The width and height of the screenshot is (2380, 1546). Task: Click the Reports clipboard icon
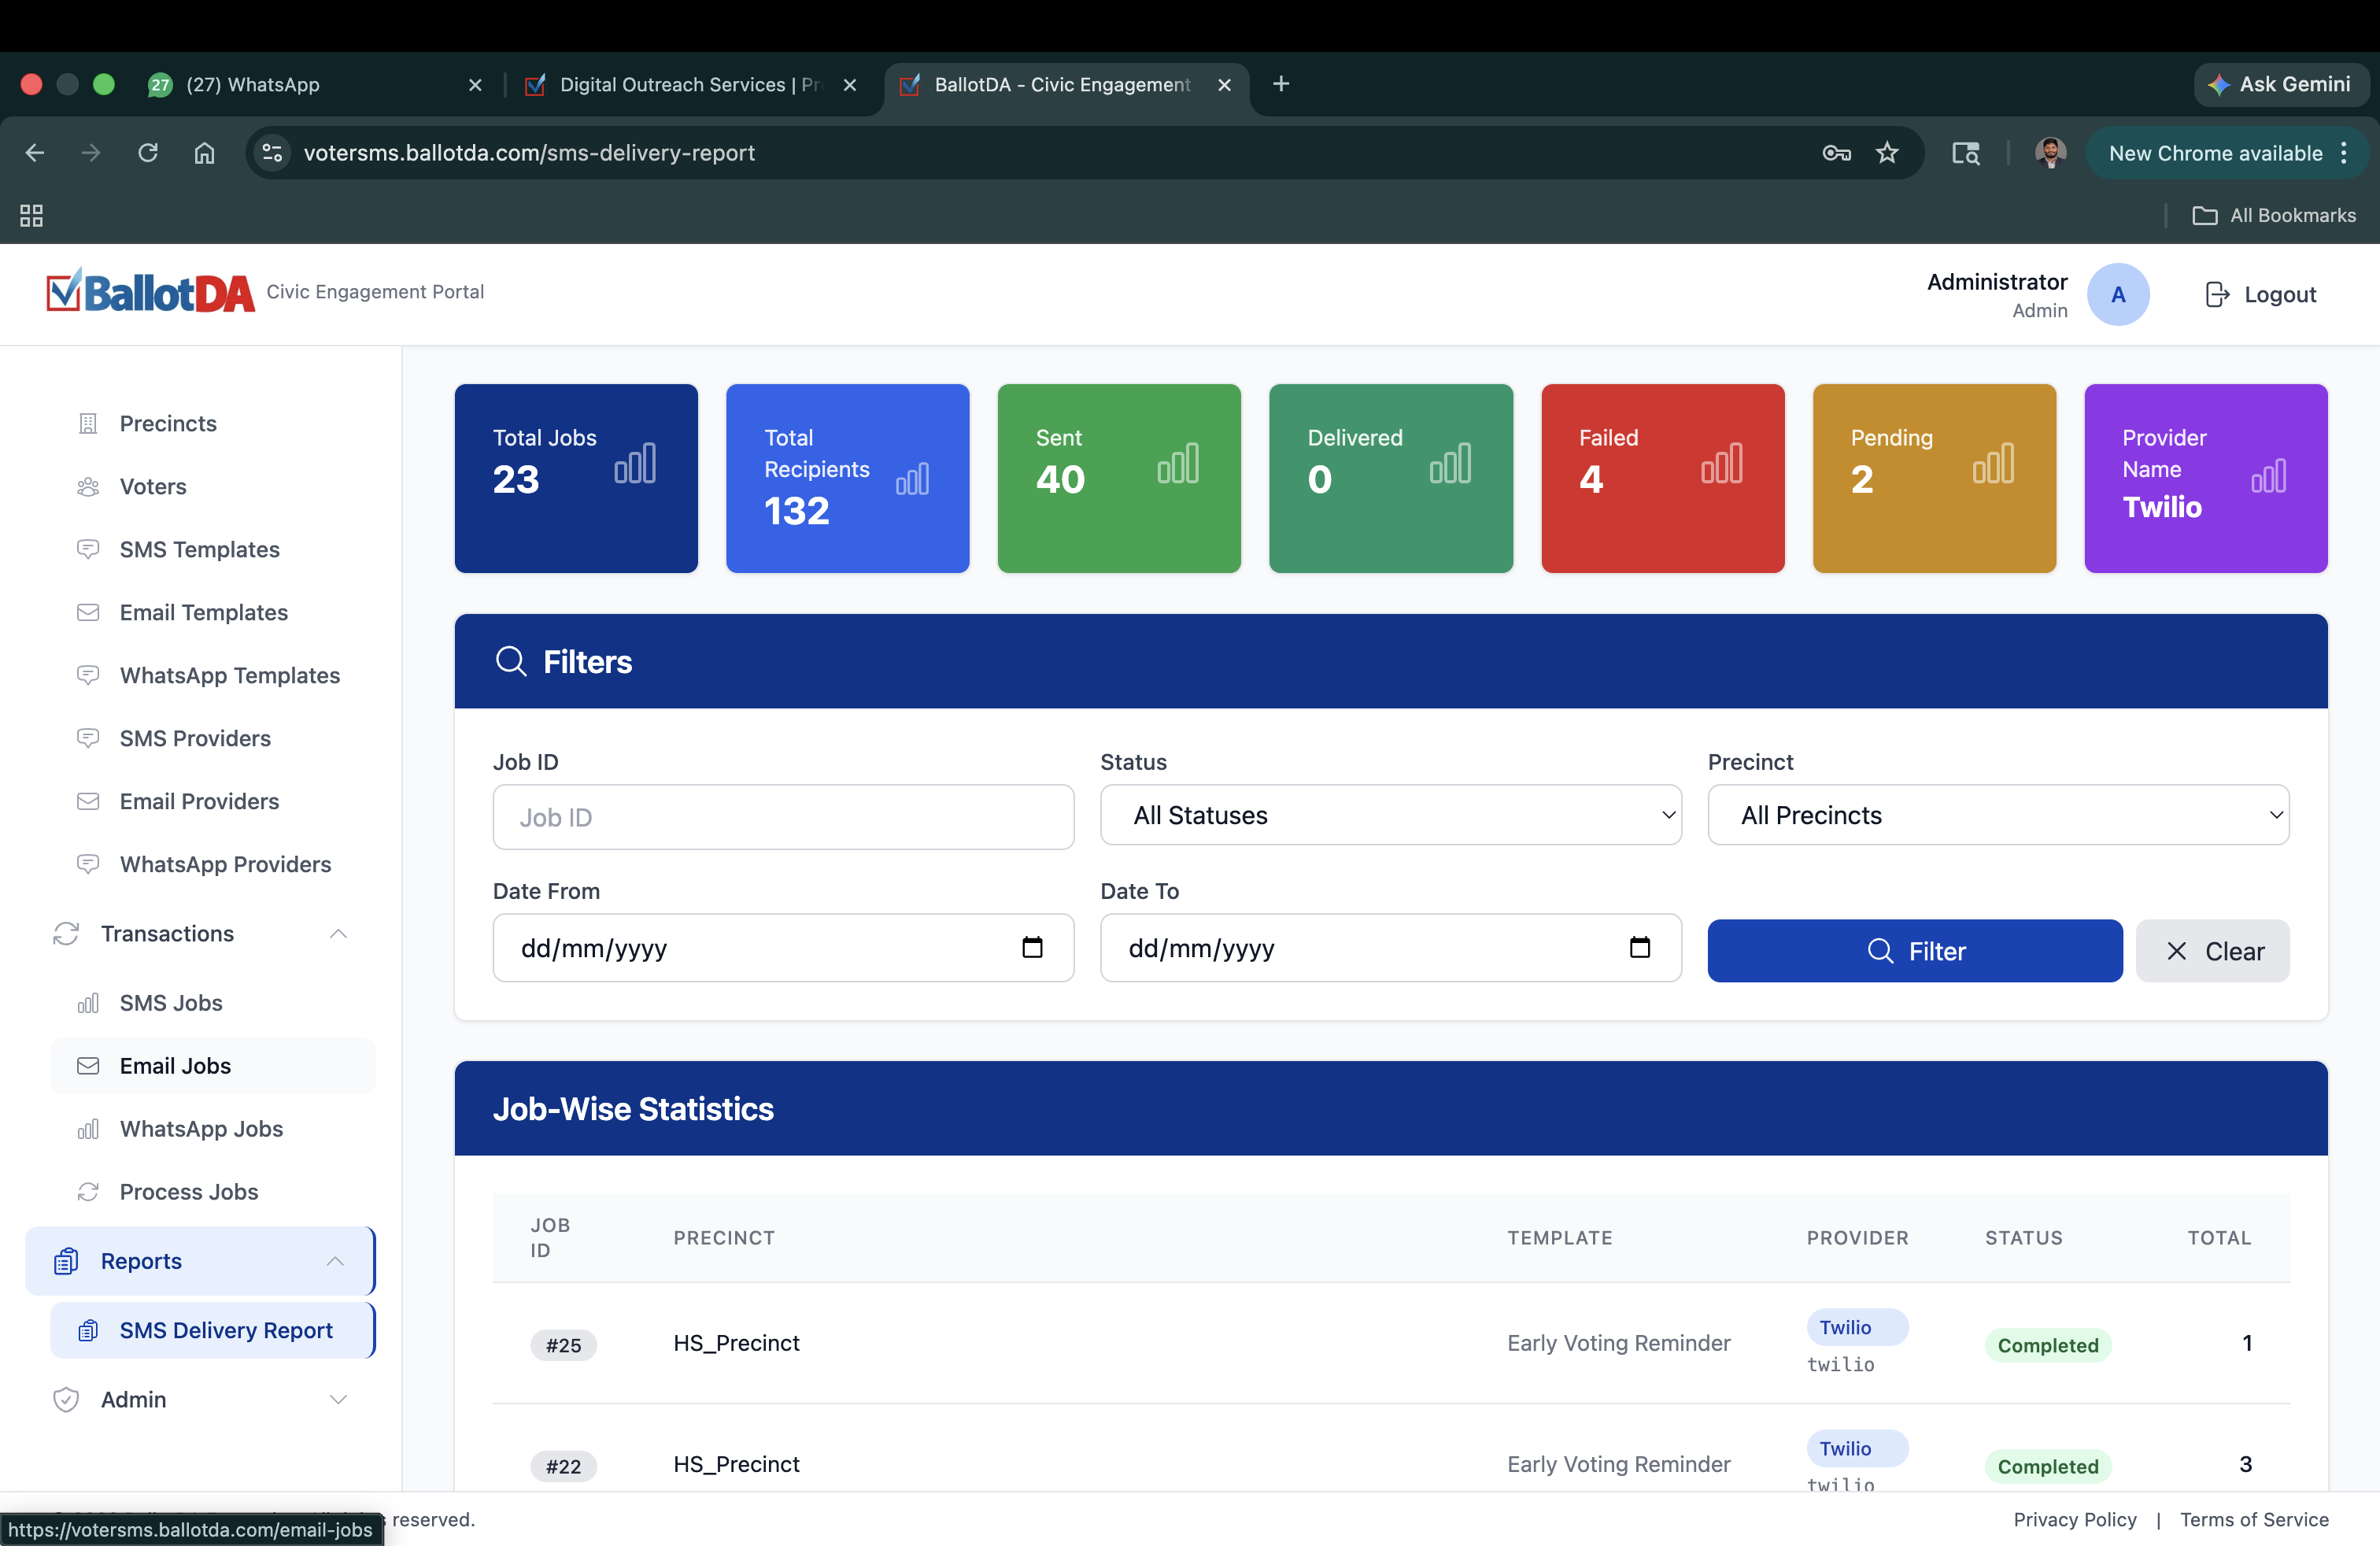point(66,1261)
